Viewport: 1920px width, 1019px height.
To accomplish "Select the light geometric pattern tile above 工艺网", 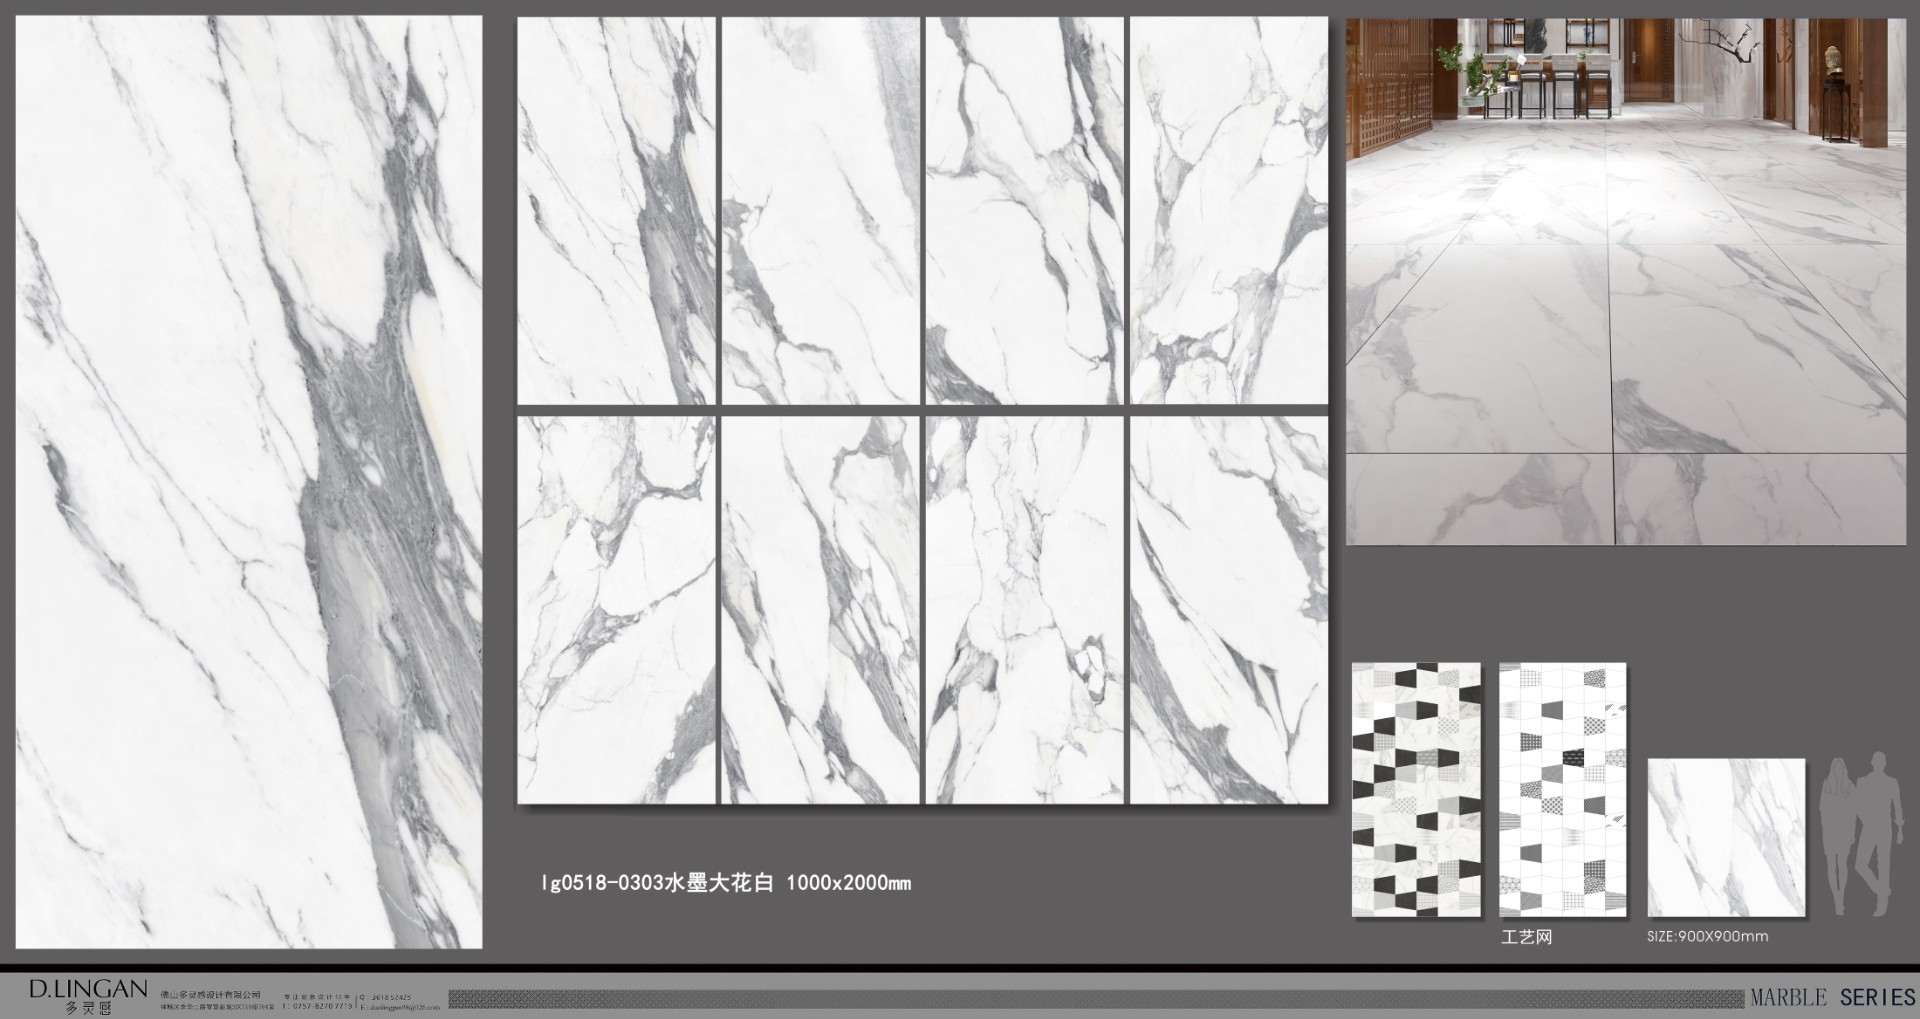I will [x=1562, y=789].
